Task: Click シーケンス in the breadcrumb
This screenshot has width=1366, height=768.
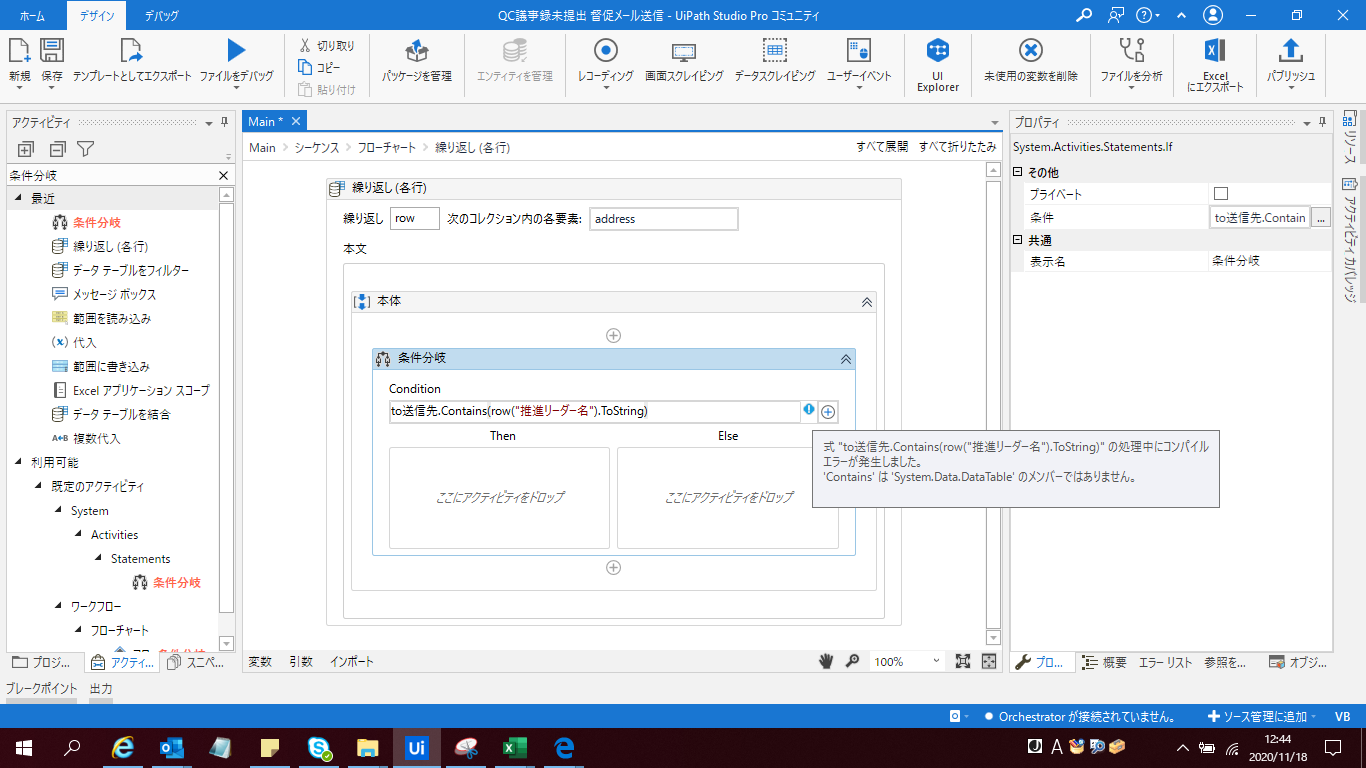Action: (317, 147)
